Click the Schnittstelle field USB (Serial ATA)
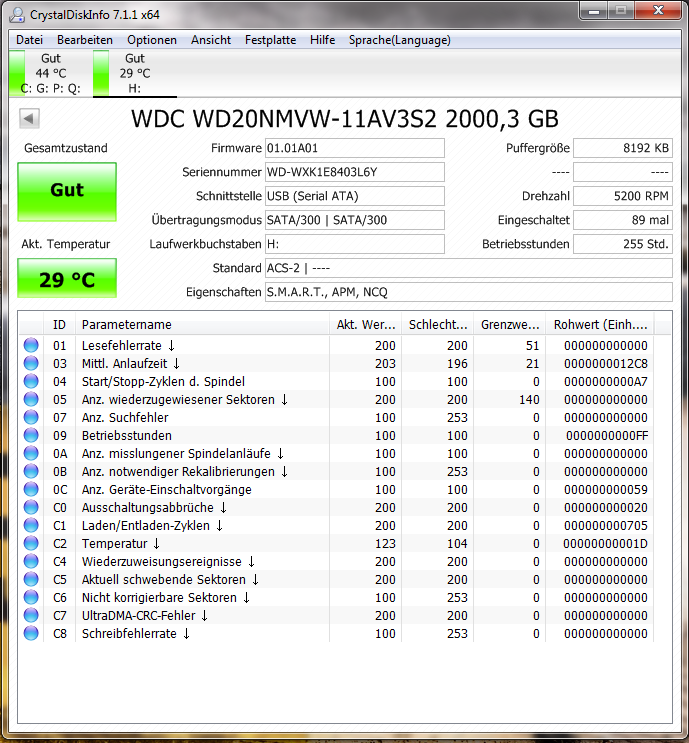The height and width of the screenshot is (743, 689). pyautogui.click(x=354, y=196)
